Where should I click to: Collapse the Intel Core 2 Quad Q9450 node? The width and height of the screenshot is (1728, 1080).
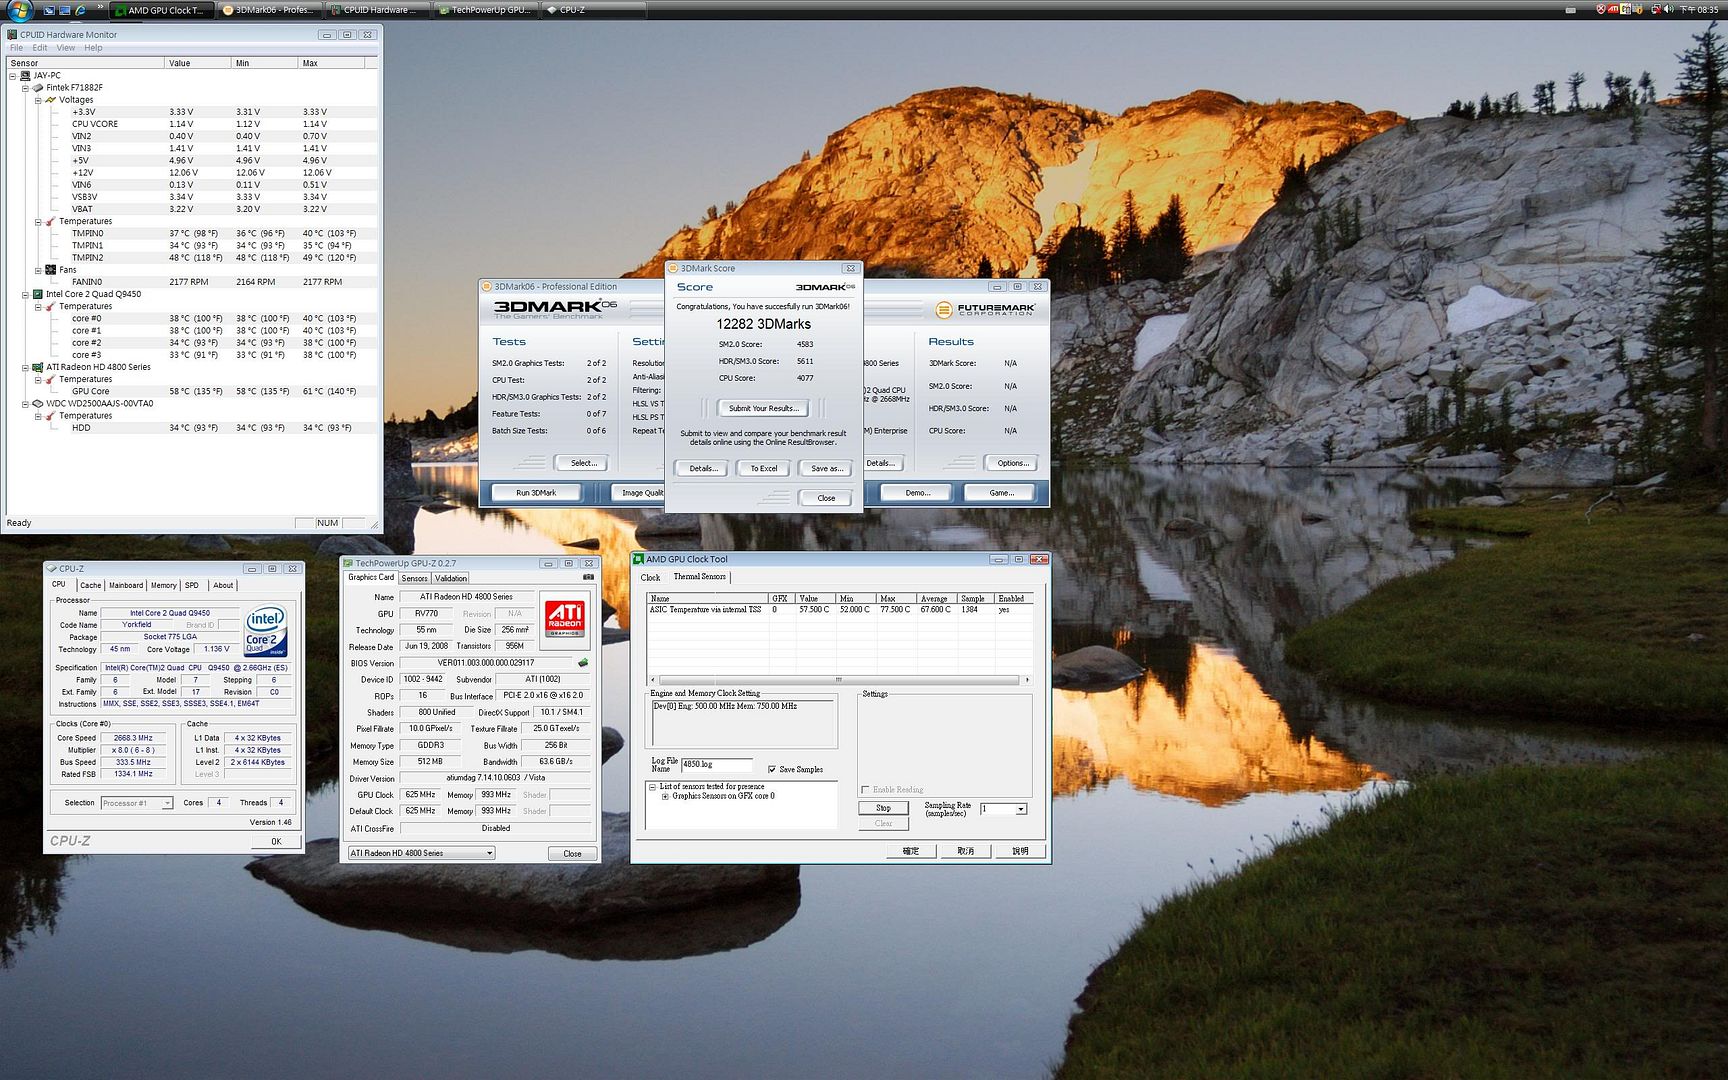[x=26, y=294]
